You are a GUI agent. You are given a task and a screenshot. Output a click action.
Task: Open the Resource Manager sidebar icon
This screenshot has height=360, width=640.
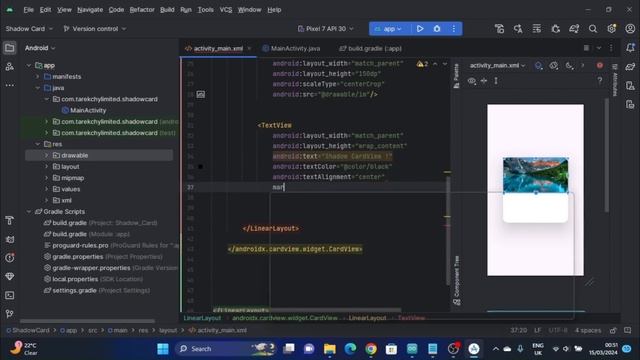9,67
